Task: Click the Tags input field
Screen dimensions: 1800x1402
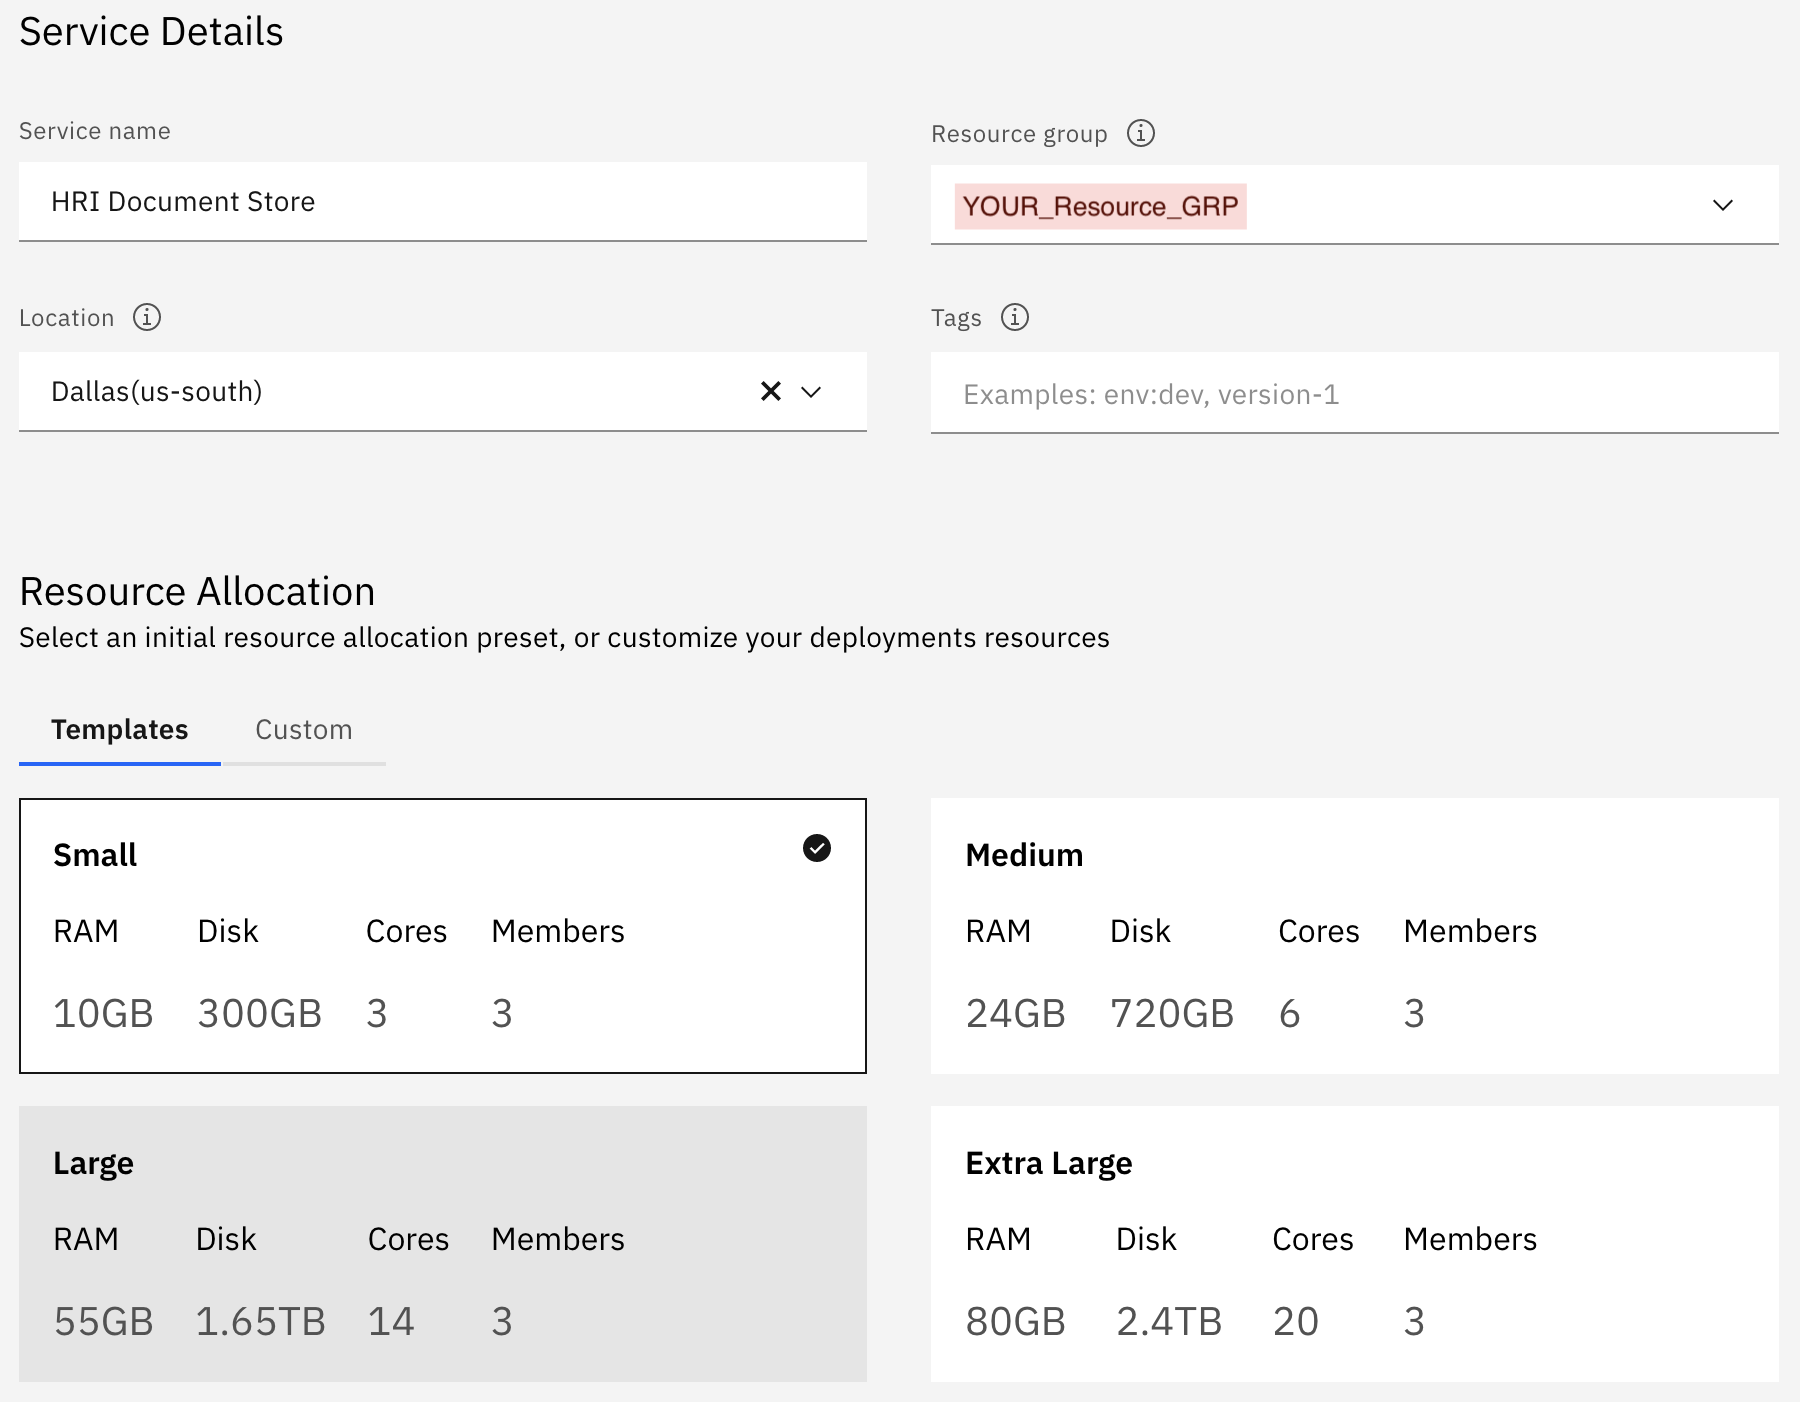Action: [1354, 393]
